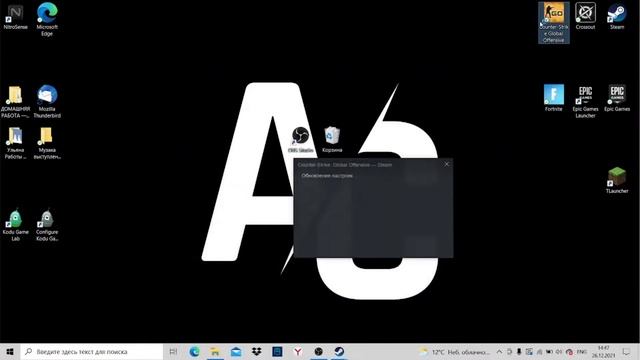The height and width of the screenshot is (360, 640).
Task: Open the OBS Studio desktop shortcut
Action: pyautogui.click(x=301, y=140)
